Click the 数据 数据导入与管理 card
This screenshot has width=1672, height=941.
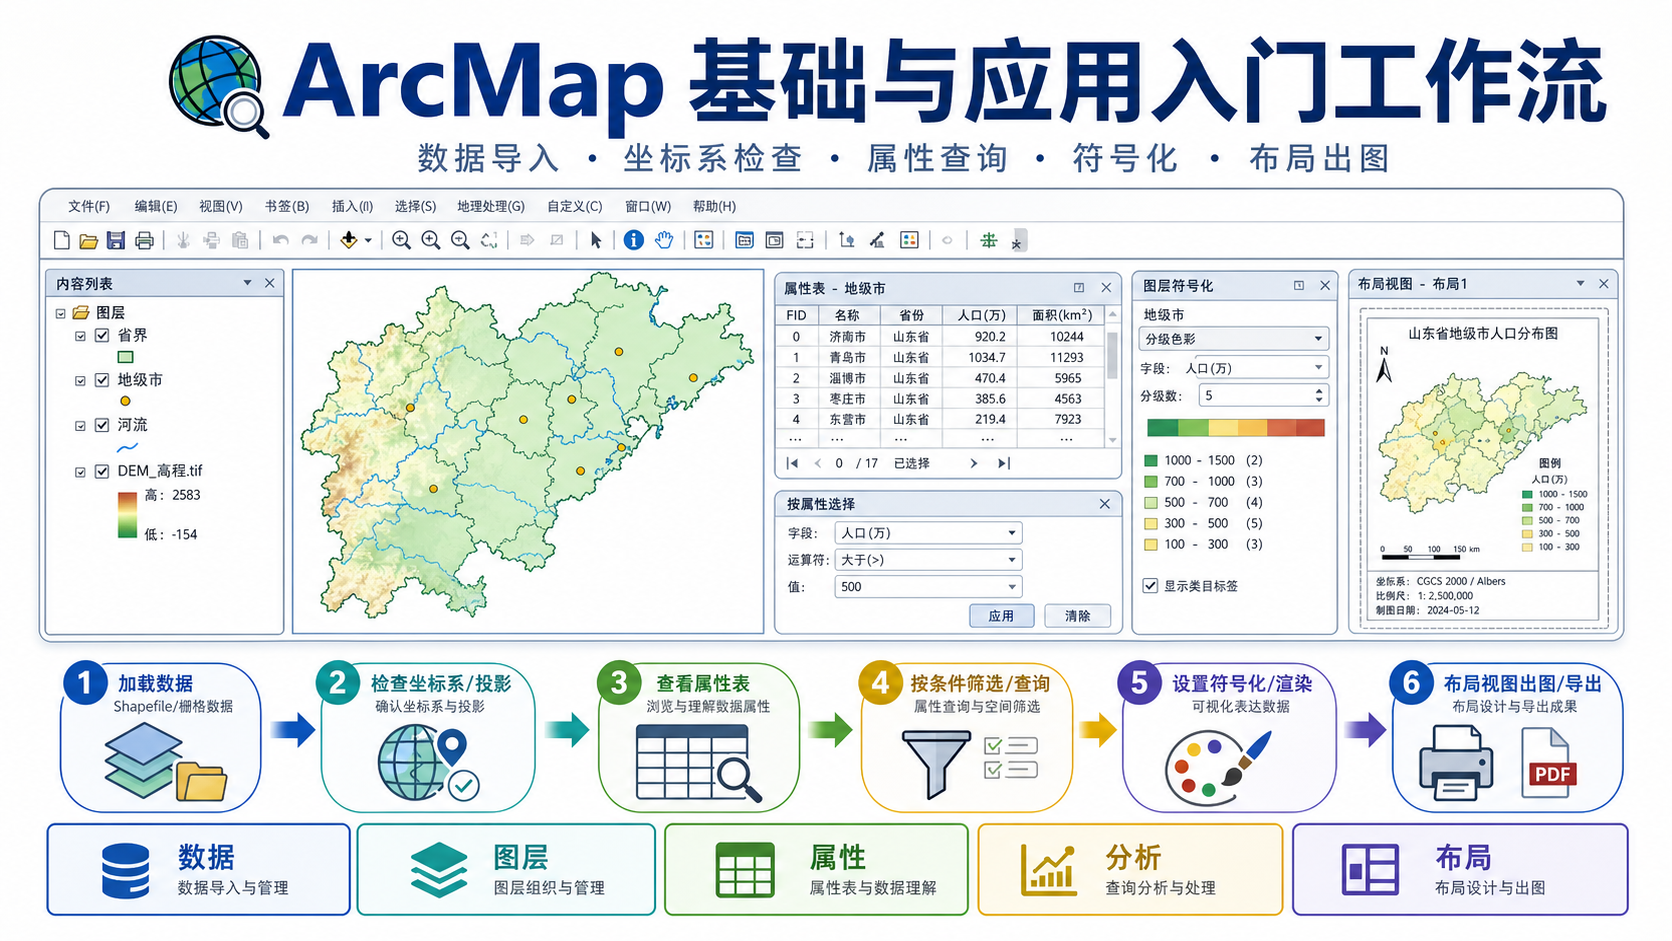pyautogui.click(x=199, y=869)
